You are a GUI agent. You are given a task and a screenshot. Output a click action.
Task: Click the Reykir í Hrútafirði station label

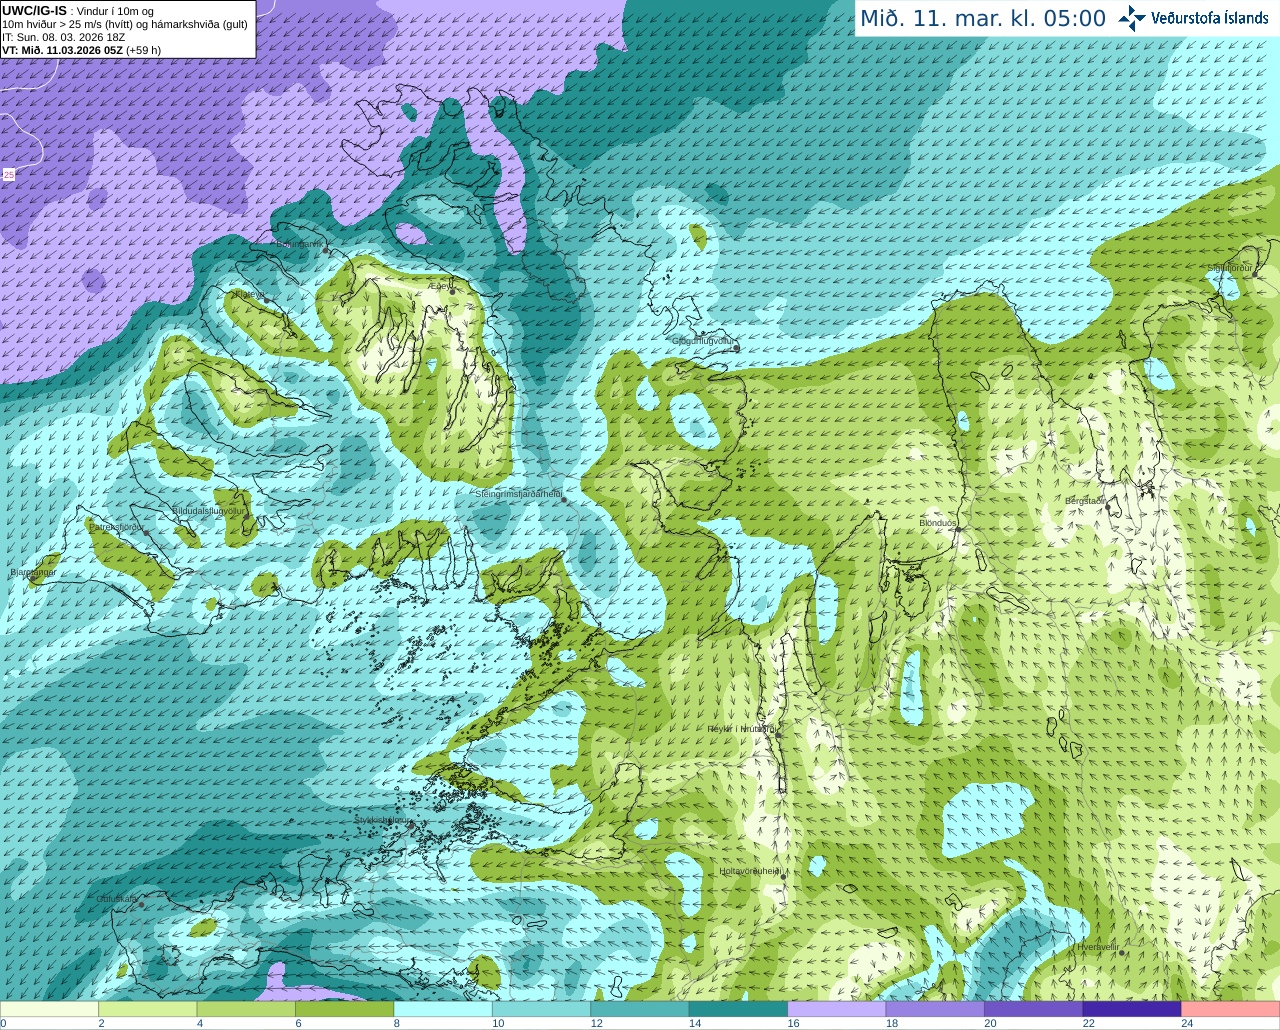coord(742,729)
